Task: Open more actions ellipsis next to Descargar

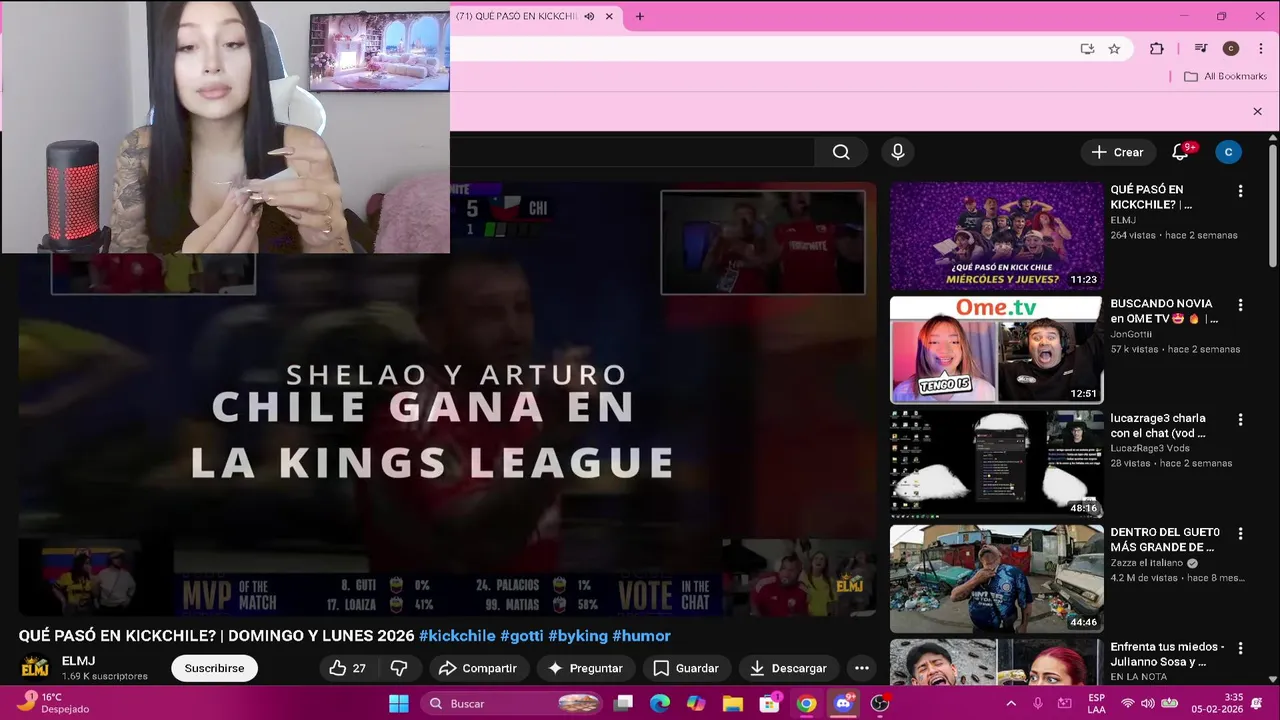Action: [861, 668]
